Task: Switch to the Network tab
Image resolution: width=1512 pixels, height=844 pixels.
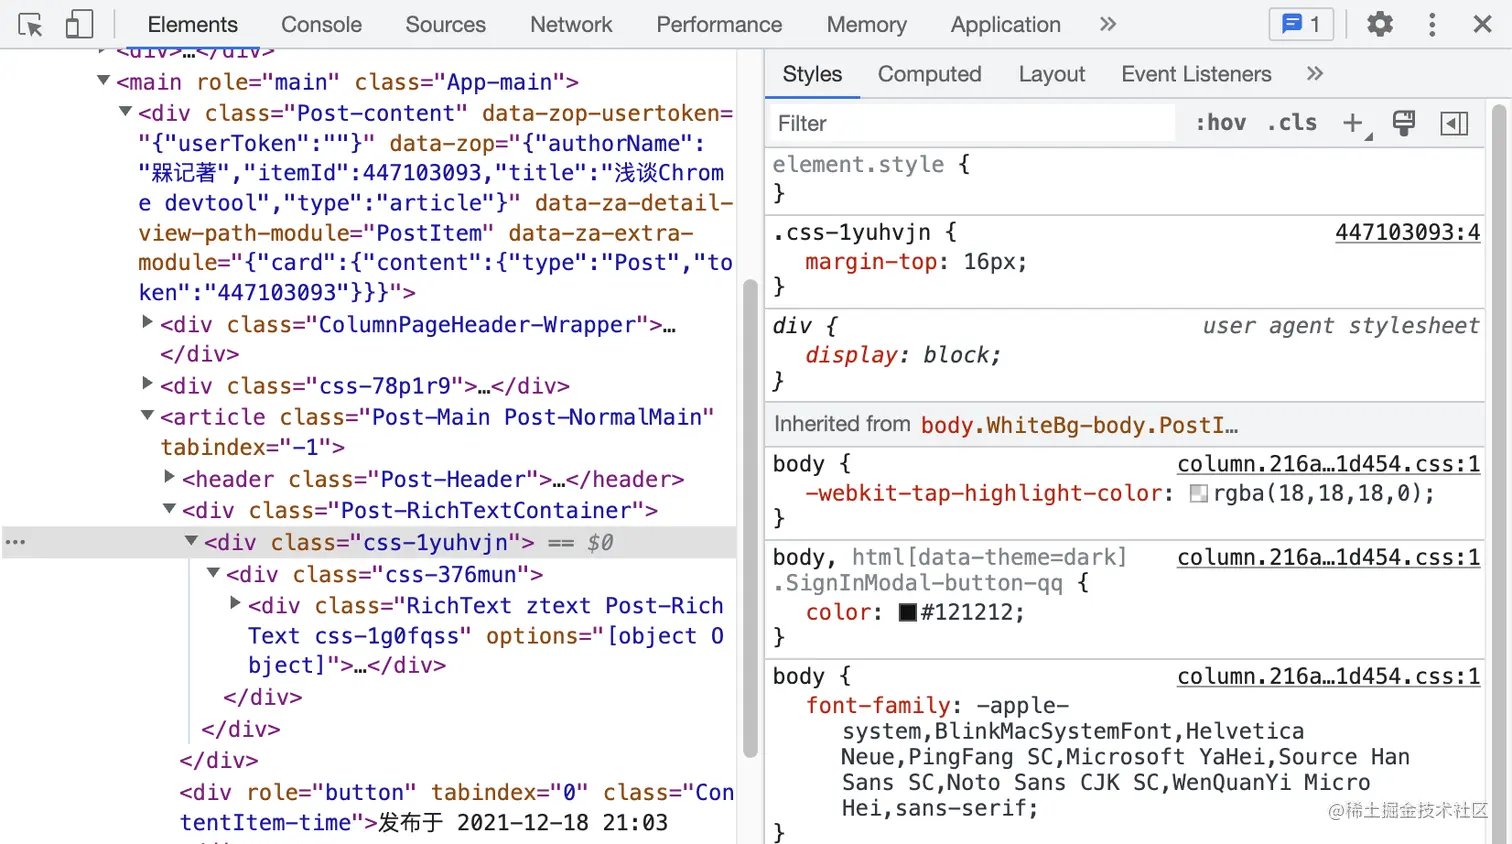Action: coord(571,24)
